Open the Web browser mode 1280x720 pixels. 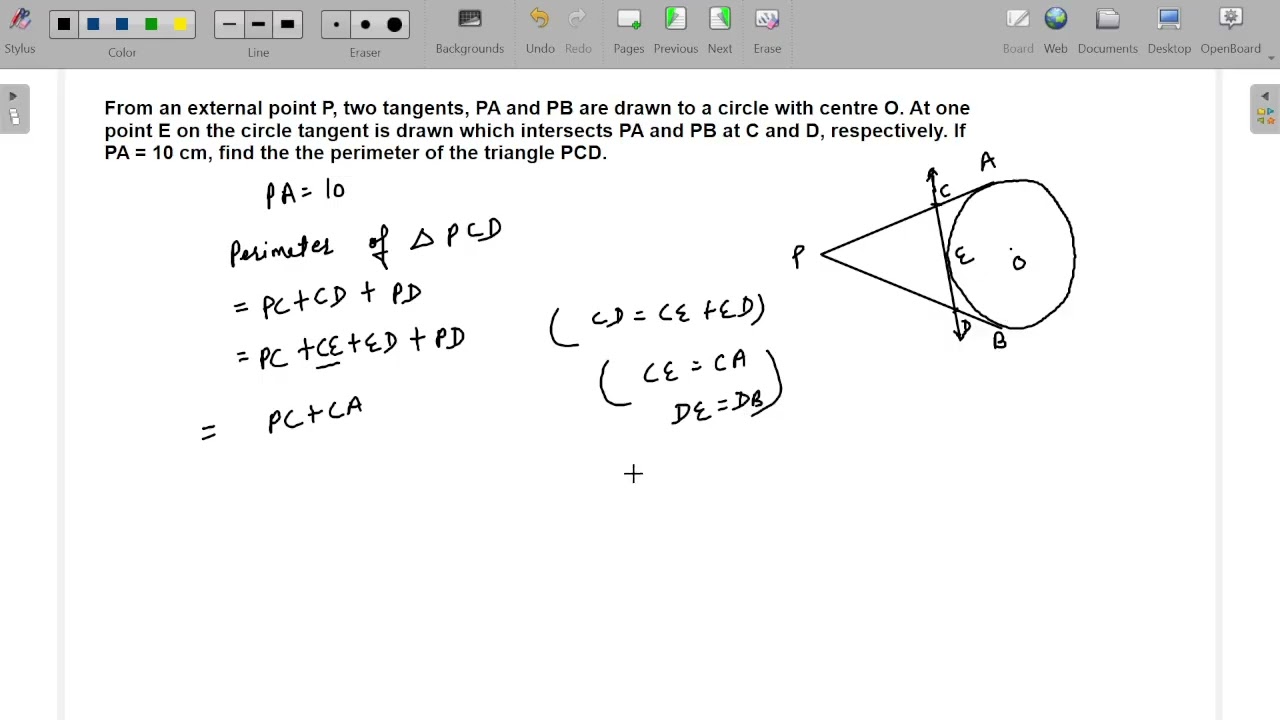click(1056, 31)
